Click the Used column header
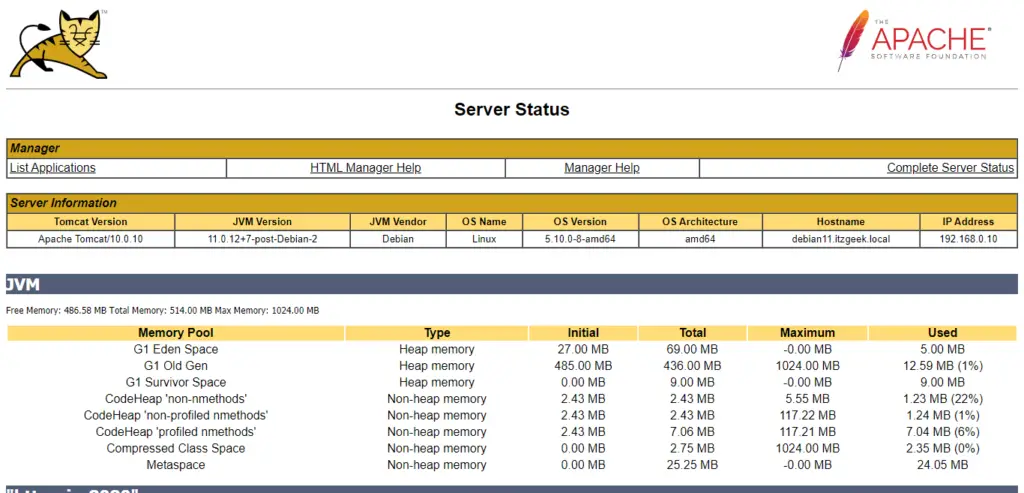 pos(942,333)
